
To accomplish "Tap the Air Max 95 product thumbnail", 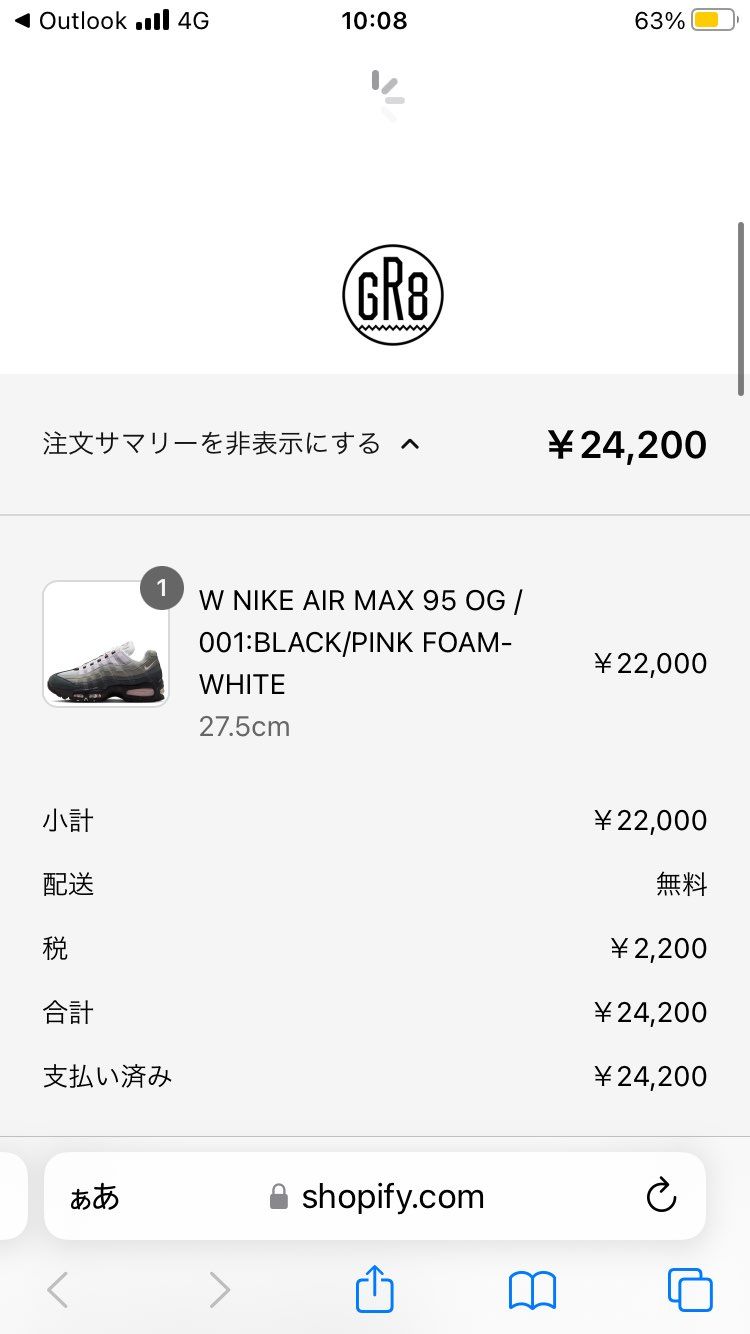I will pyautogui.click(x=106, y=644).
